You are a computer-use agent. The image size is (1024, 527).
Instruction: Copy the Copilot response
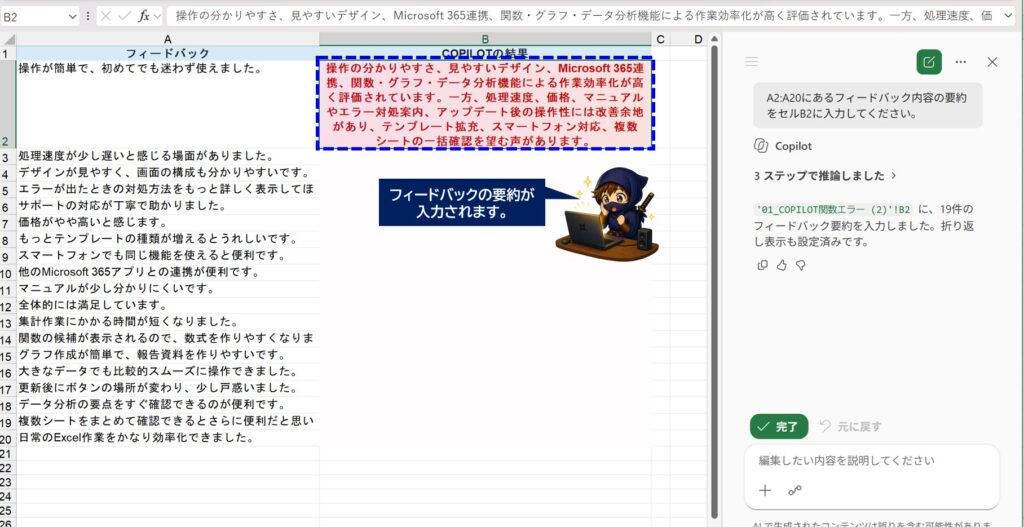762,265
